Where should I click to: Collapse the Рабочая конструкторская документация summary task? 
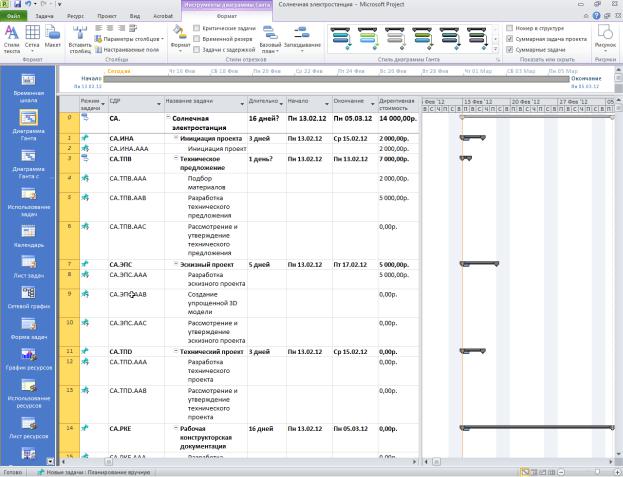176,428
